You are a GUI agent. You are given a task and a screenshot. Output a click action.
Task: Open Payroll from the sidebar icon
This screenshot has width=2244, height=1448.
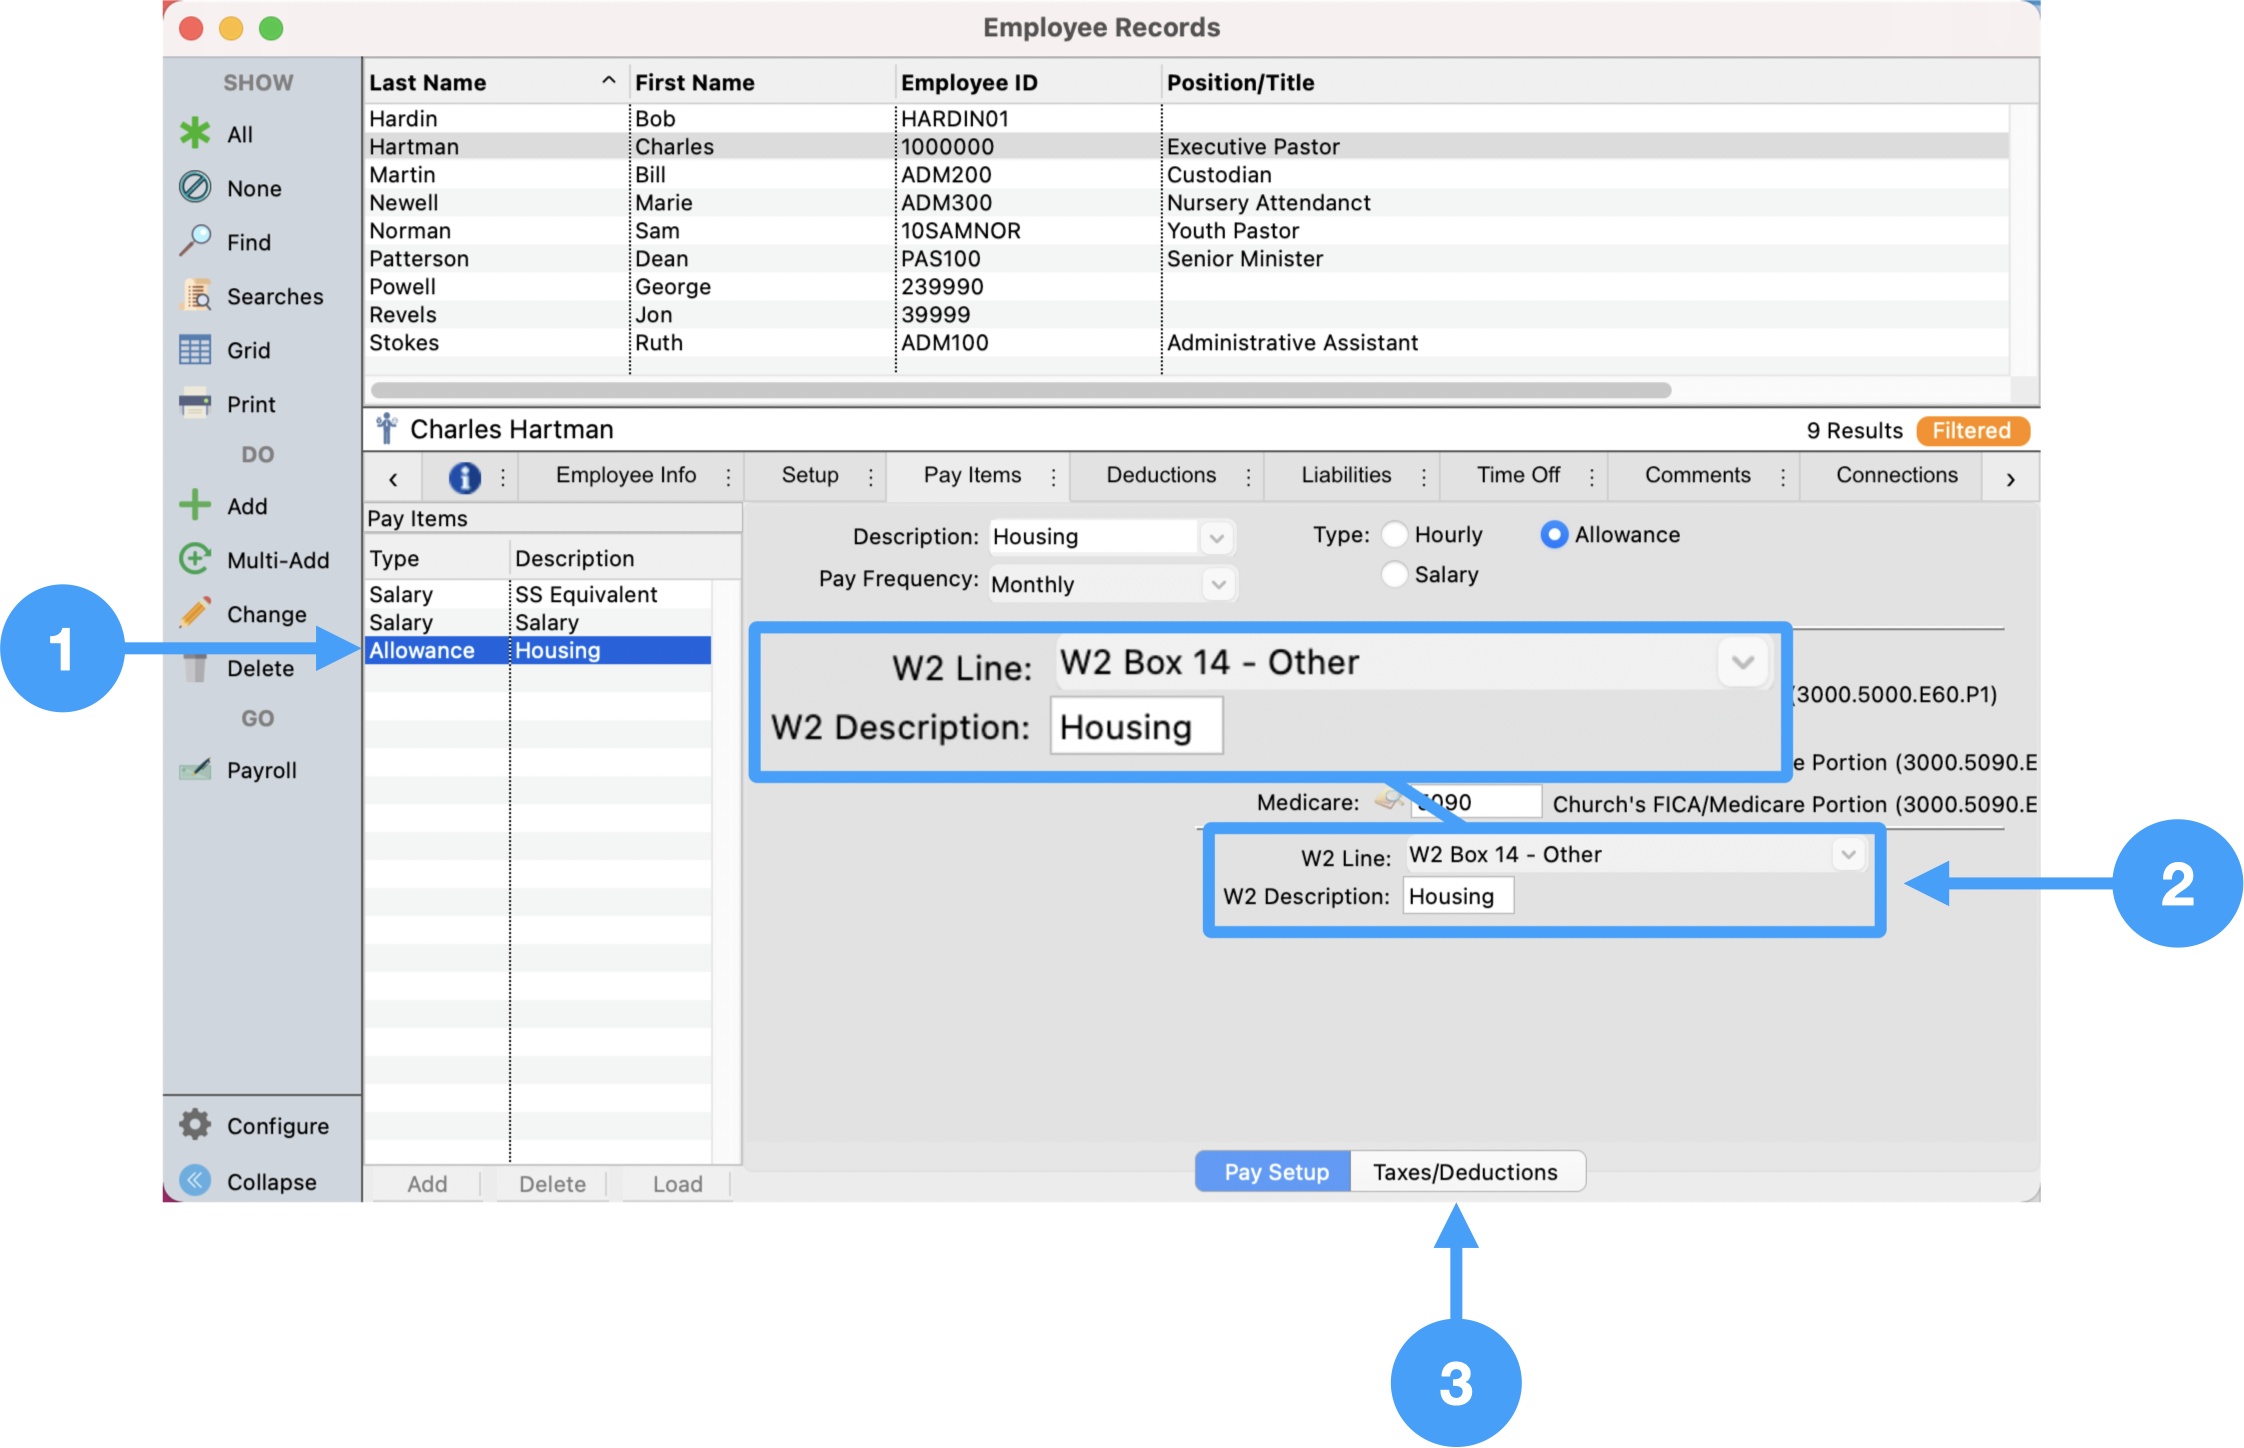tap(195, 769)
